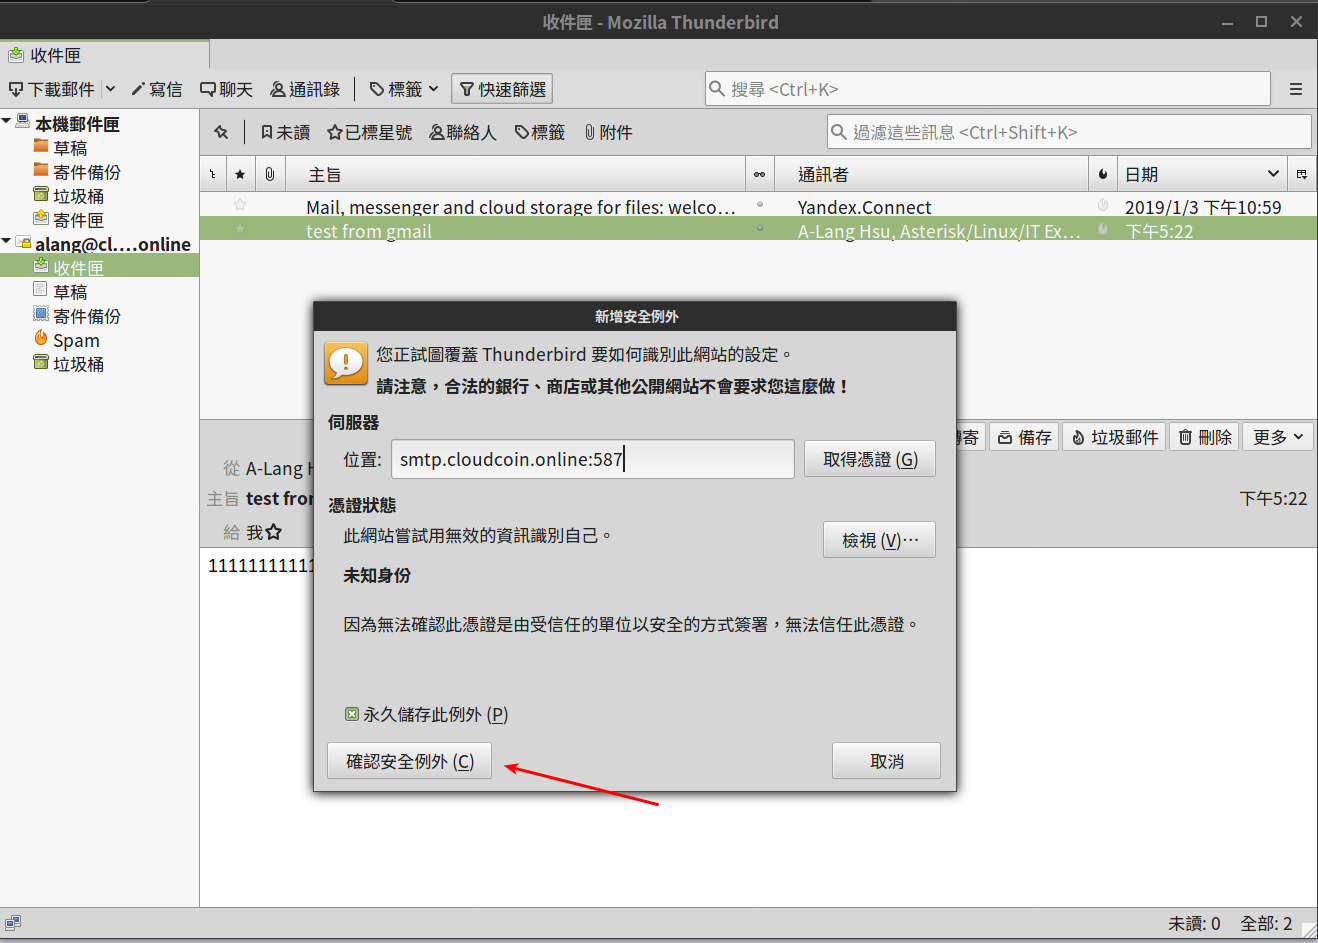
Task: Click the online status icon in status bar
Action: click(x=13, y=924)
